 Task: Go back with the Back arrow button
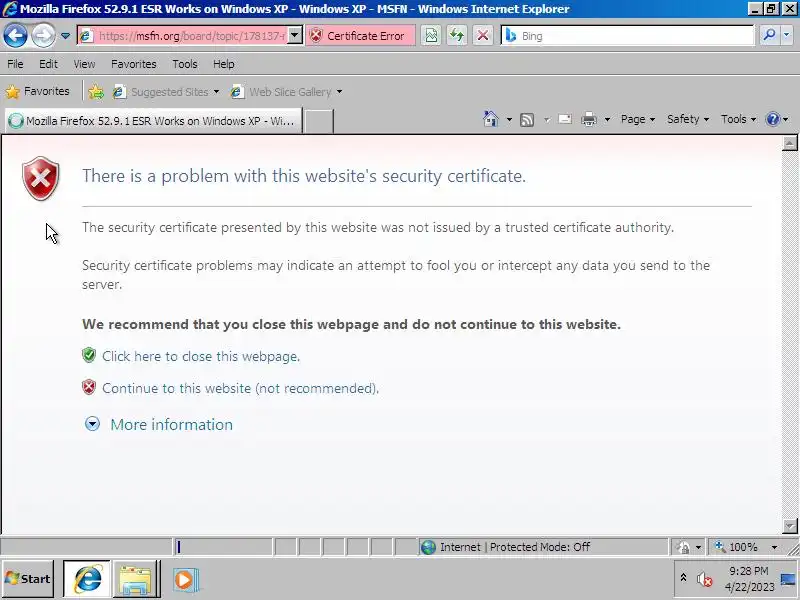coord(15,36)
